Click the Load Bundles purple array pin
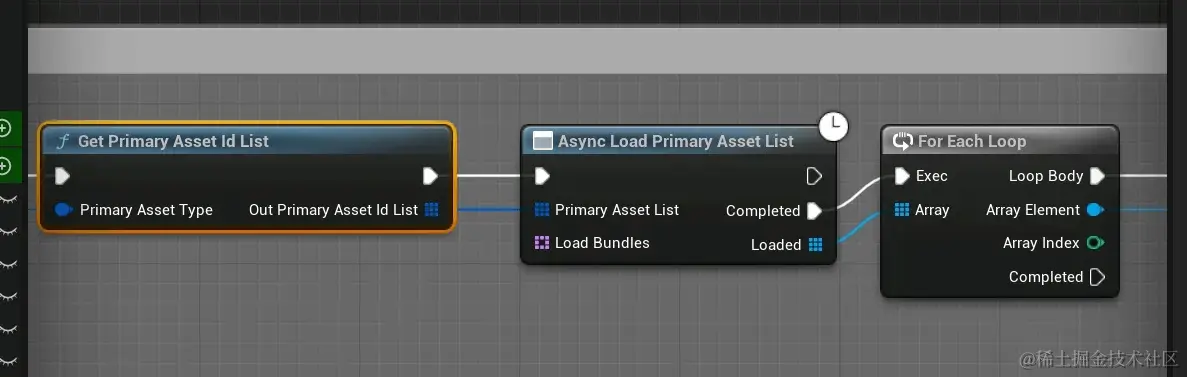The image size is (1187, 377). (x=542, y=243)
